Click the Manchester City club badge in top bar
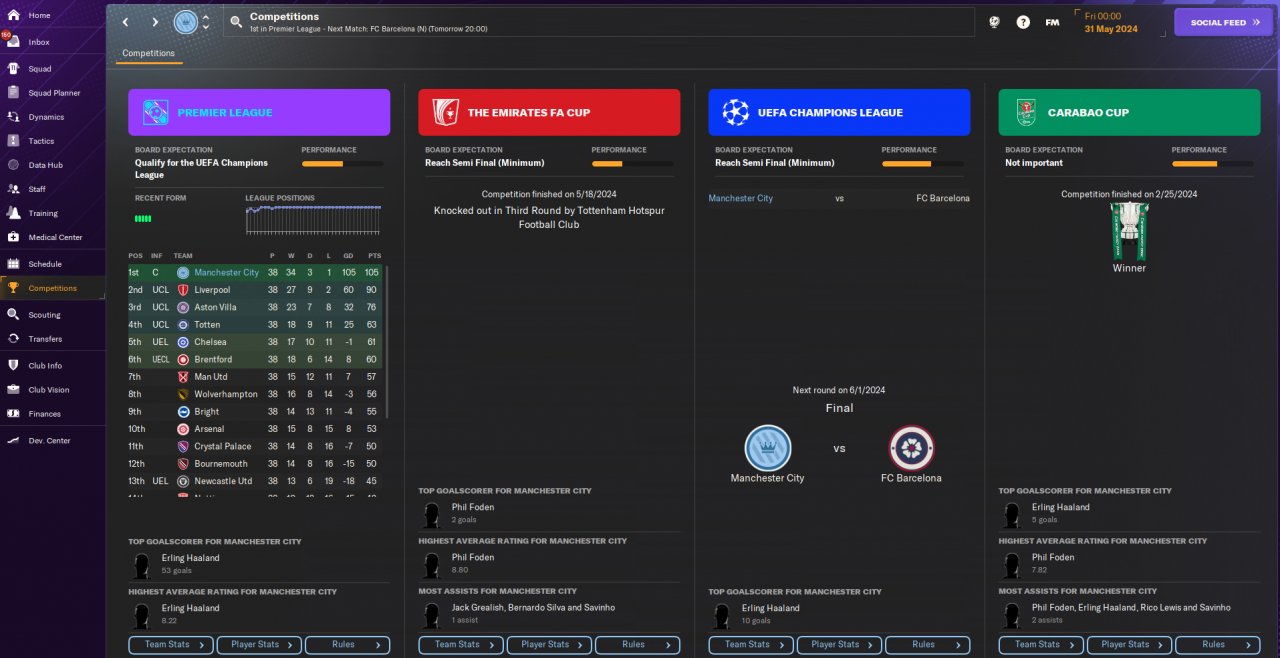Viewport: 1280px width, 658px height. coord(186,22)
